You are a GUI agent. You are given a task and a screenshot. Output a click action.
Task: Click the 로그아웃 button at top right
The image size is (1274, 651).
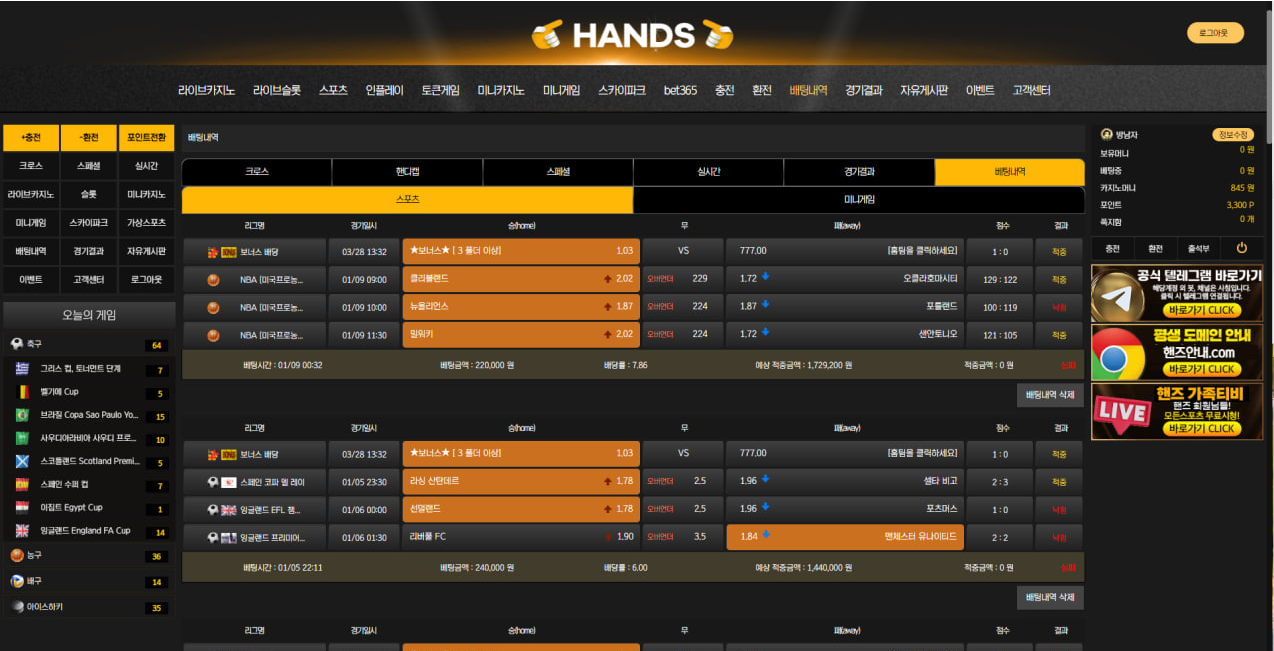(1214, 33)
